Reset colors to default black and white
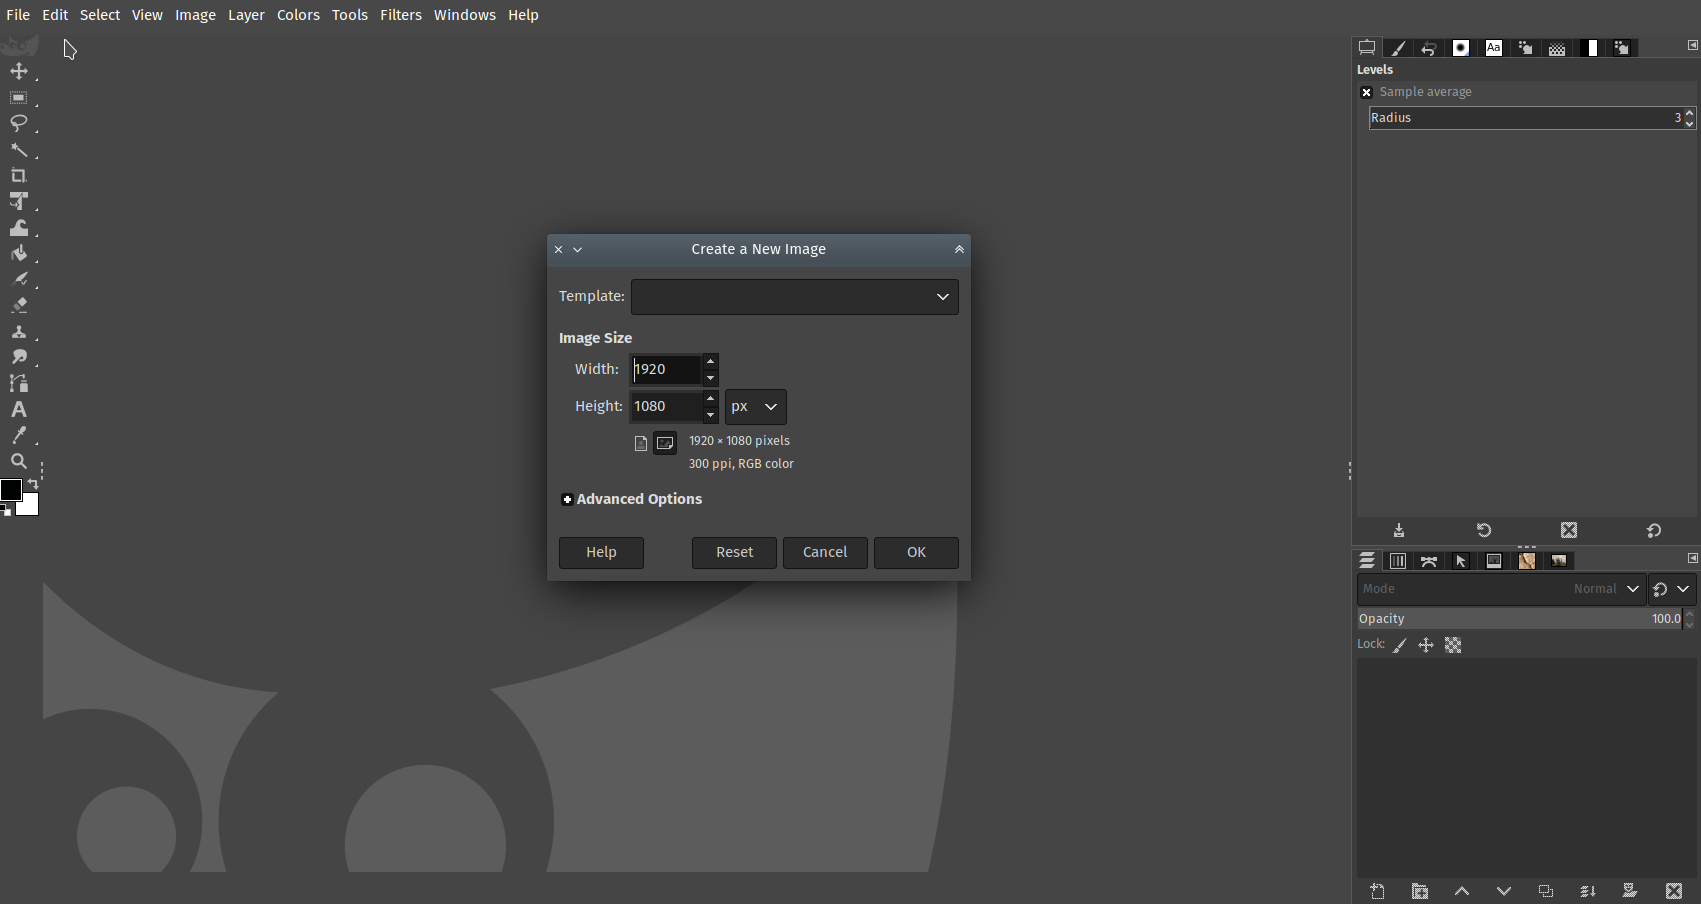Screen dimensions: 1701x904 coord(6,511)
